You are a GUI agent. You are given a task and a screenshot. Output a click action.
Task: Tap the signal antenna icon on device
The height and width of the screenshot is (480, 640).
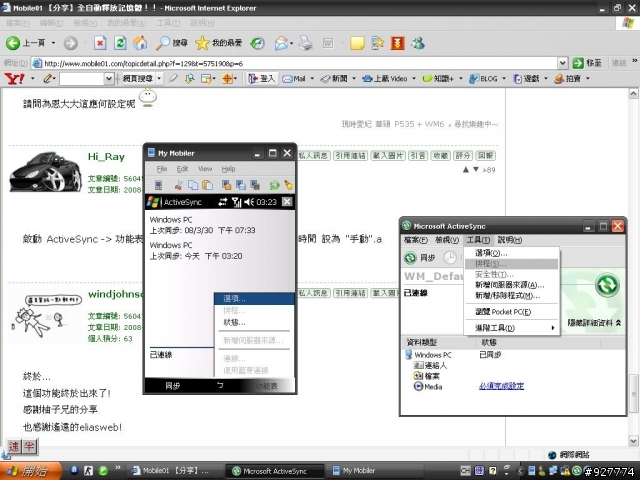coord(236,202)
